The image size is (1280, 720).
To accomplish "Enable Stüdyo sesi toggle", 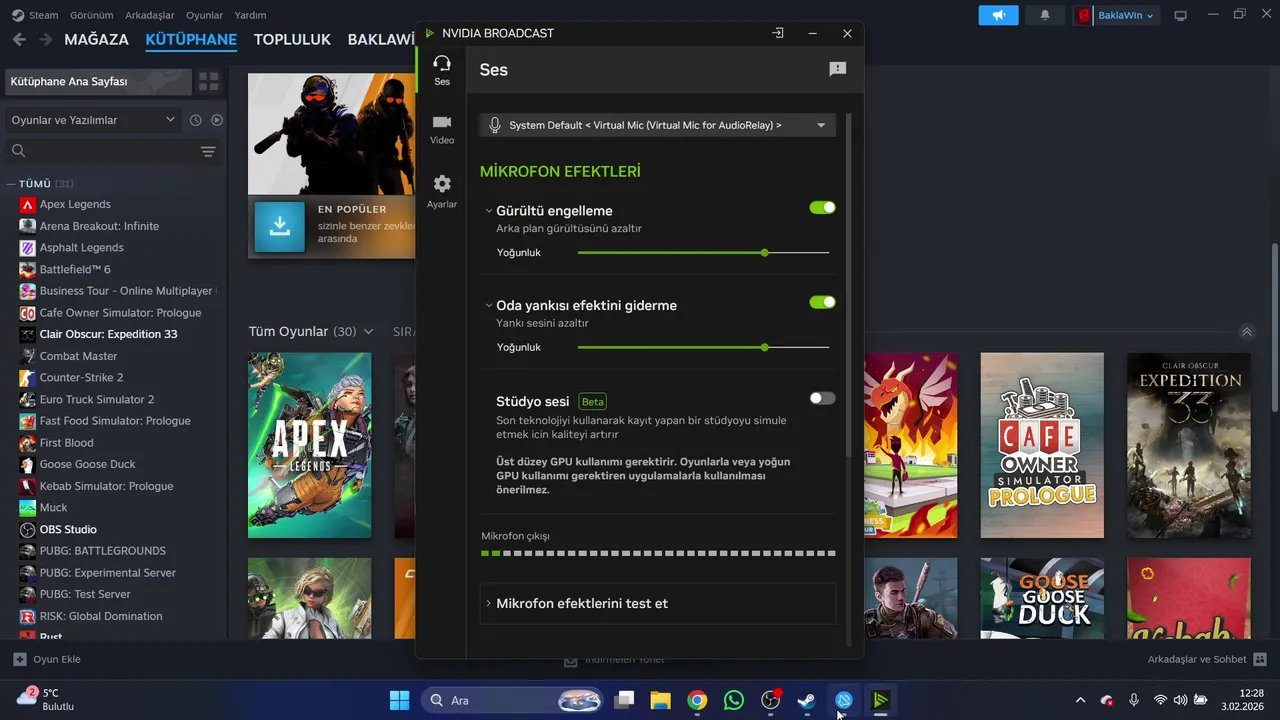I will [822, 398].
